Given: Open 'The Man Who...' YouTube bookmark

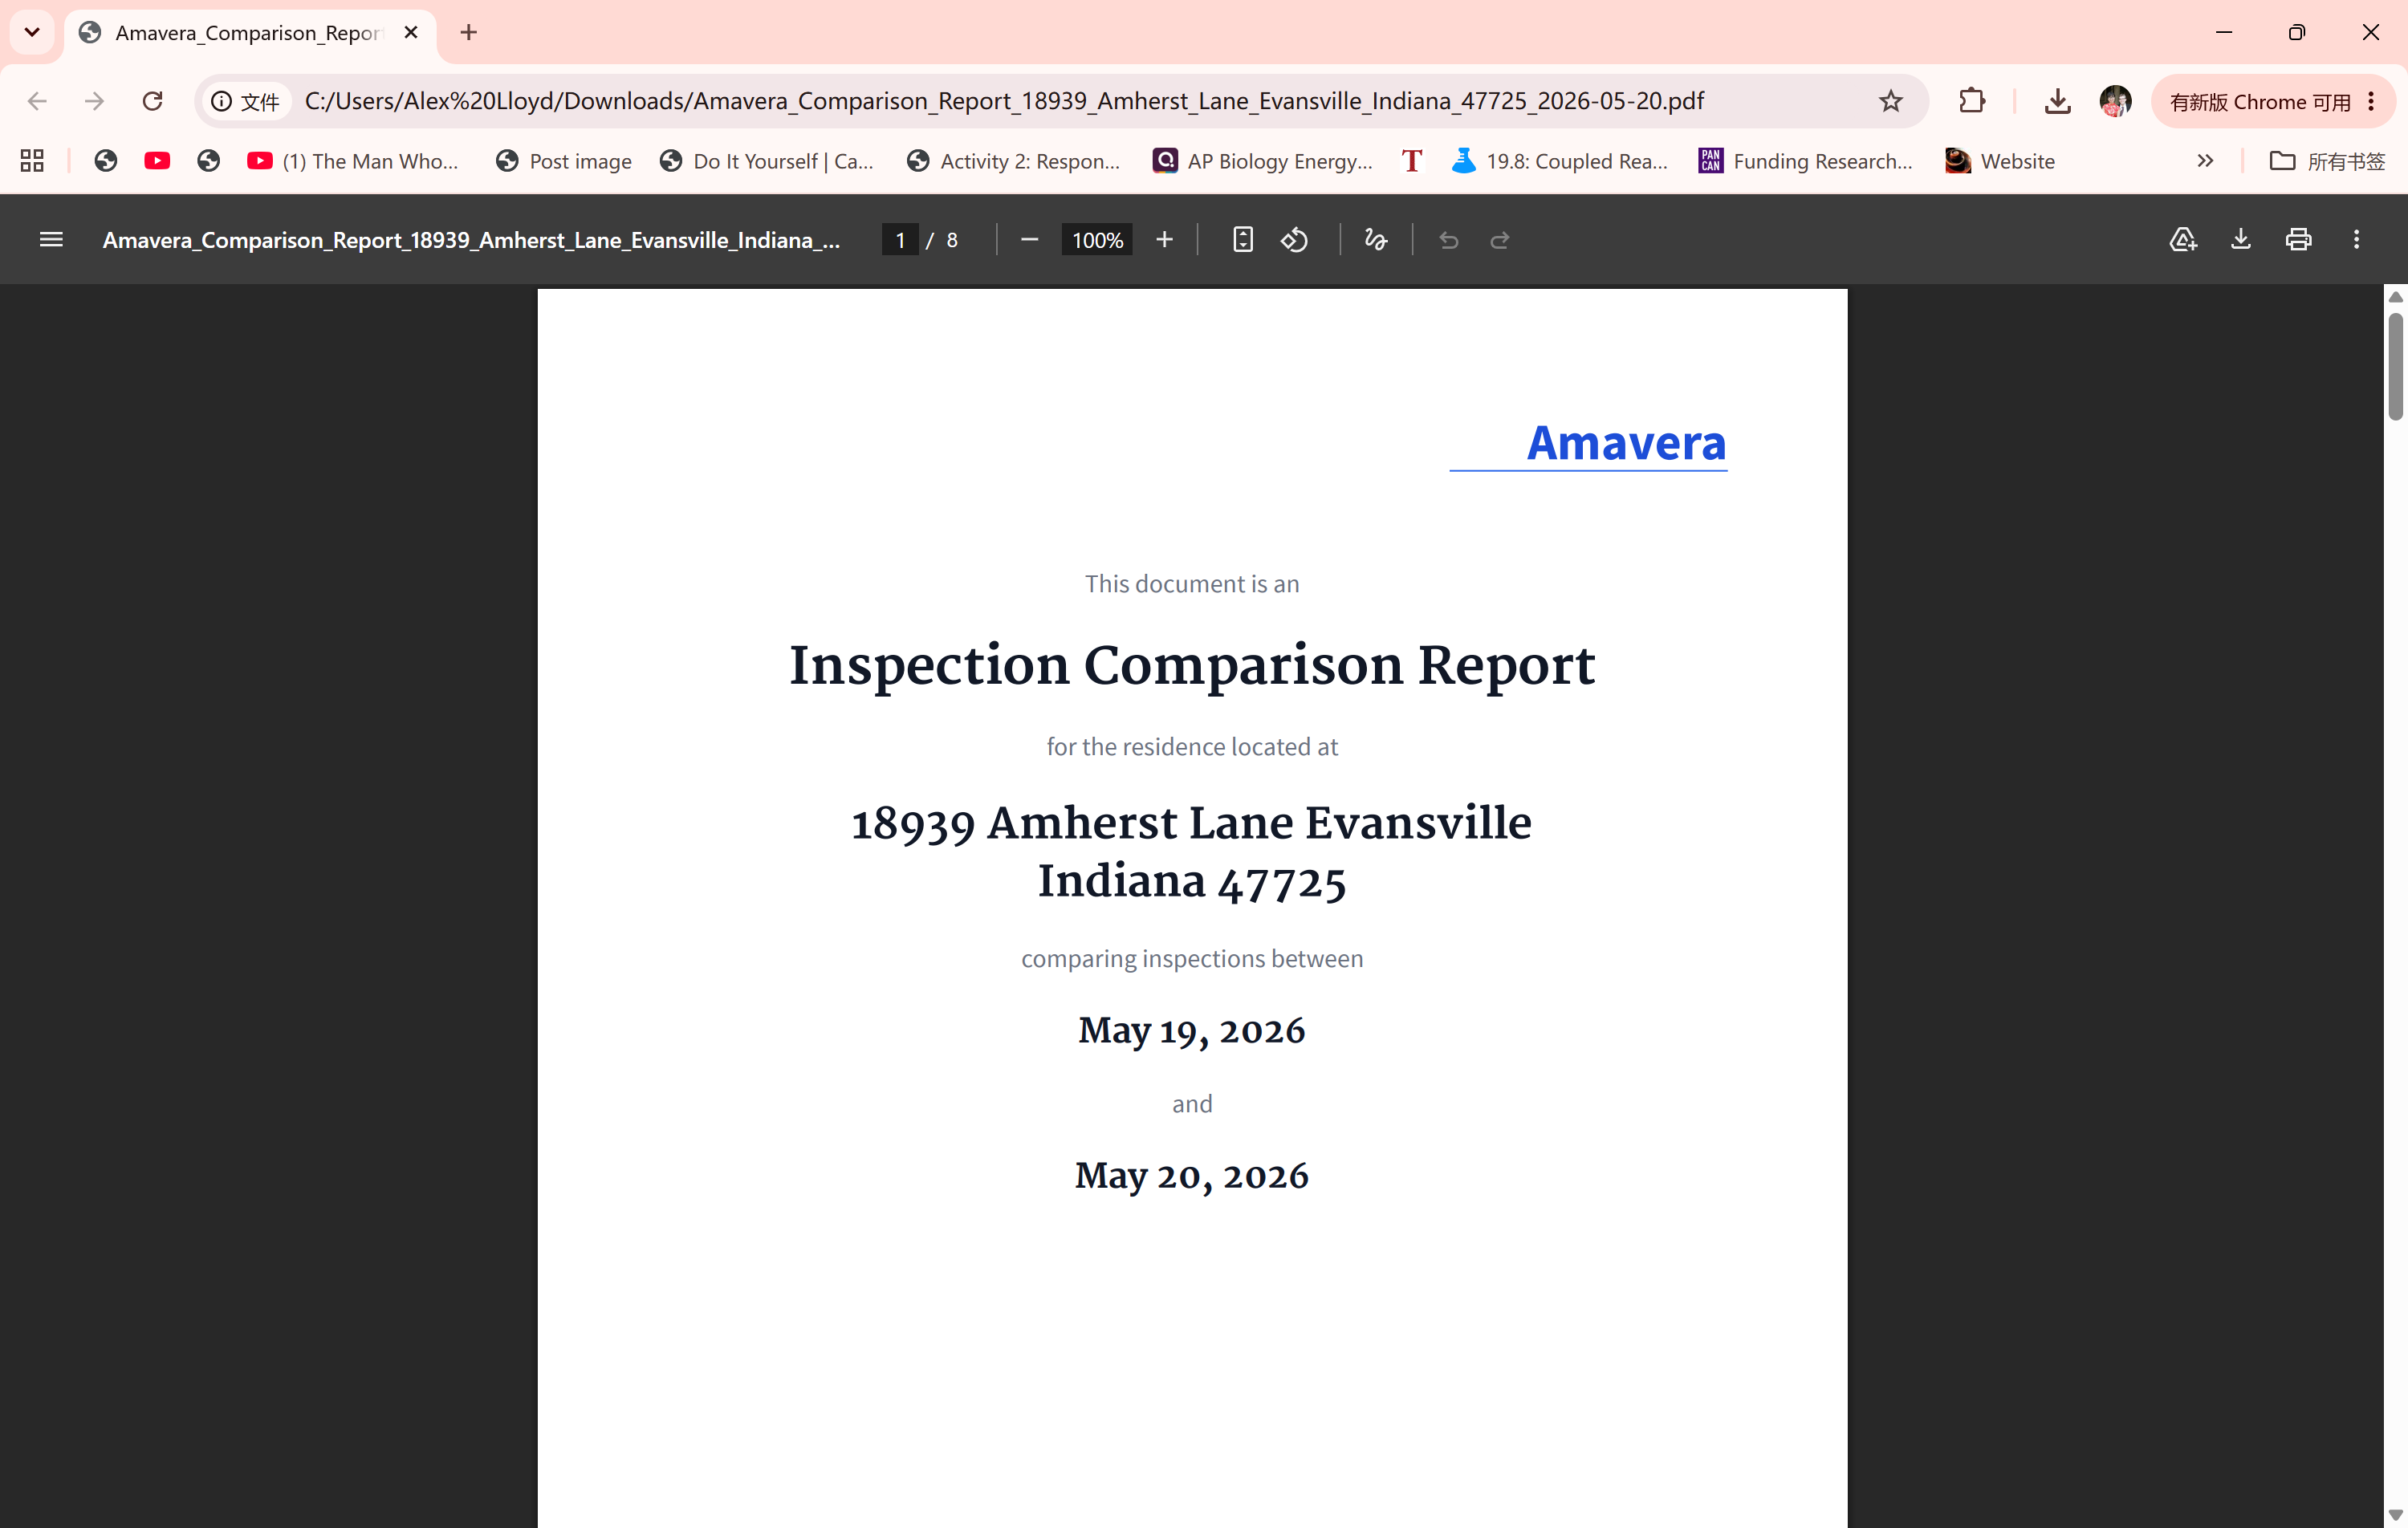Looking at the screenshot, I should [353, 161].
